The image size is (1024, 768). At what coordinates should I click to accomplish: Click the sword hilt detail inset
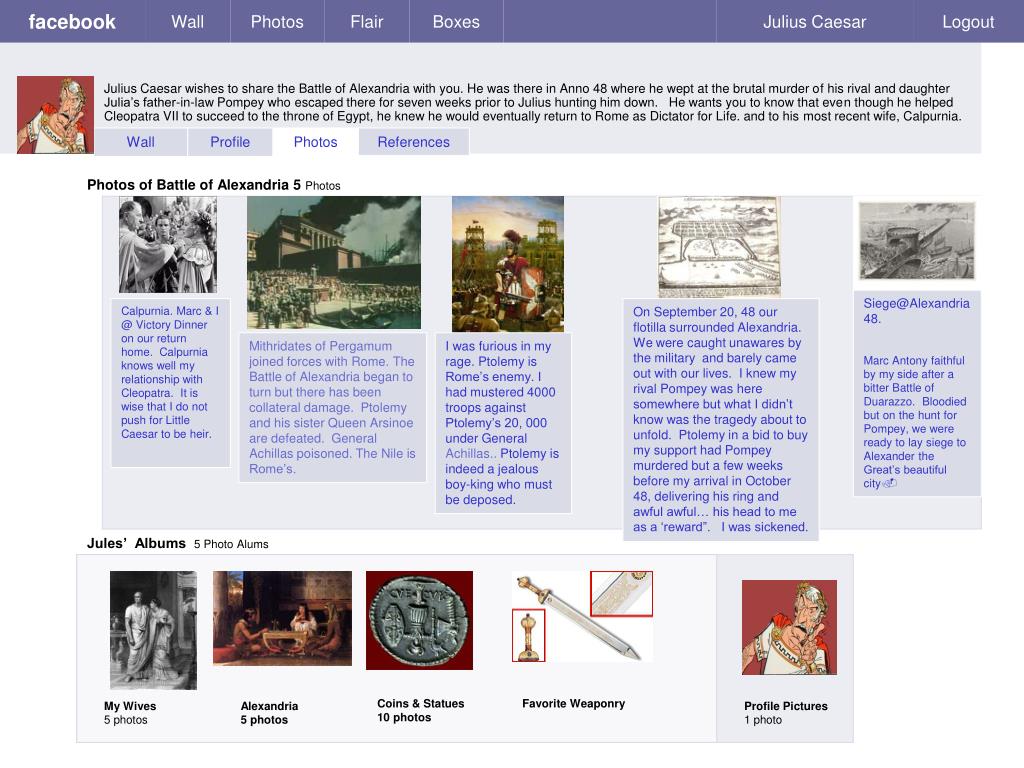point(528,635)
